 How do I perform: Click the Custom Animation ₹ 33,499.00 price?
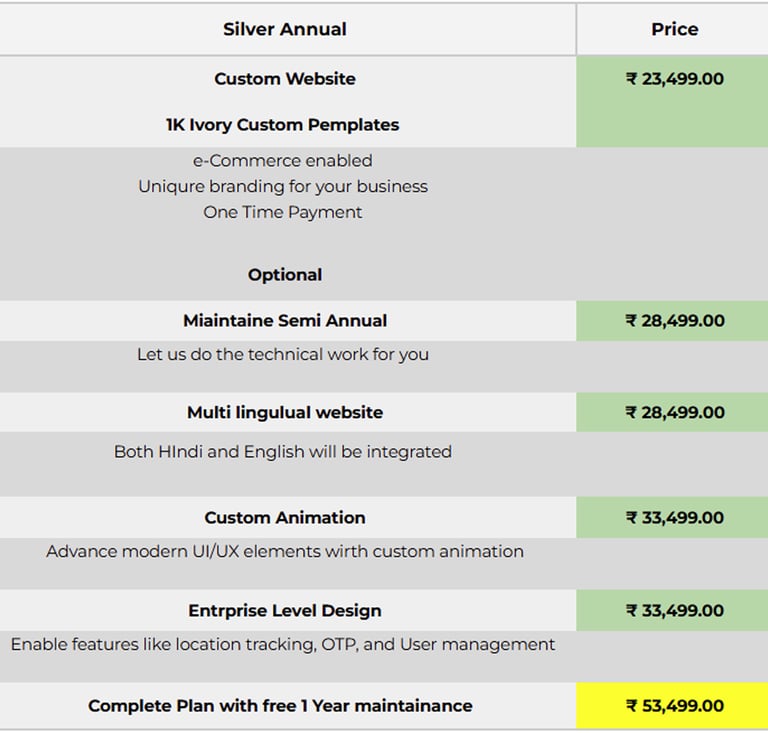click(674, 518)
